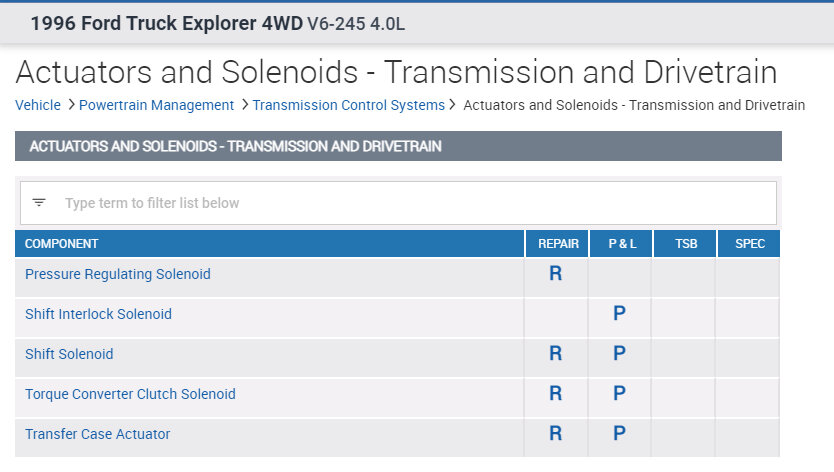The image size is (834, 472).
Task: Open Repair icon for Torque Converter Clutch Solenoid
Action: pos(556,394)
